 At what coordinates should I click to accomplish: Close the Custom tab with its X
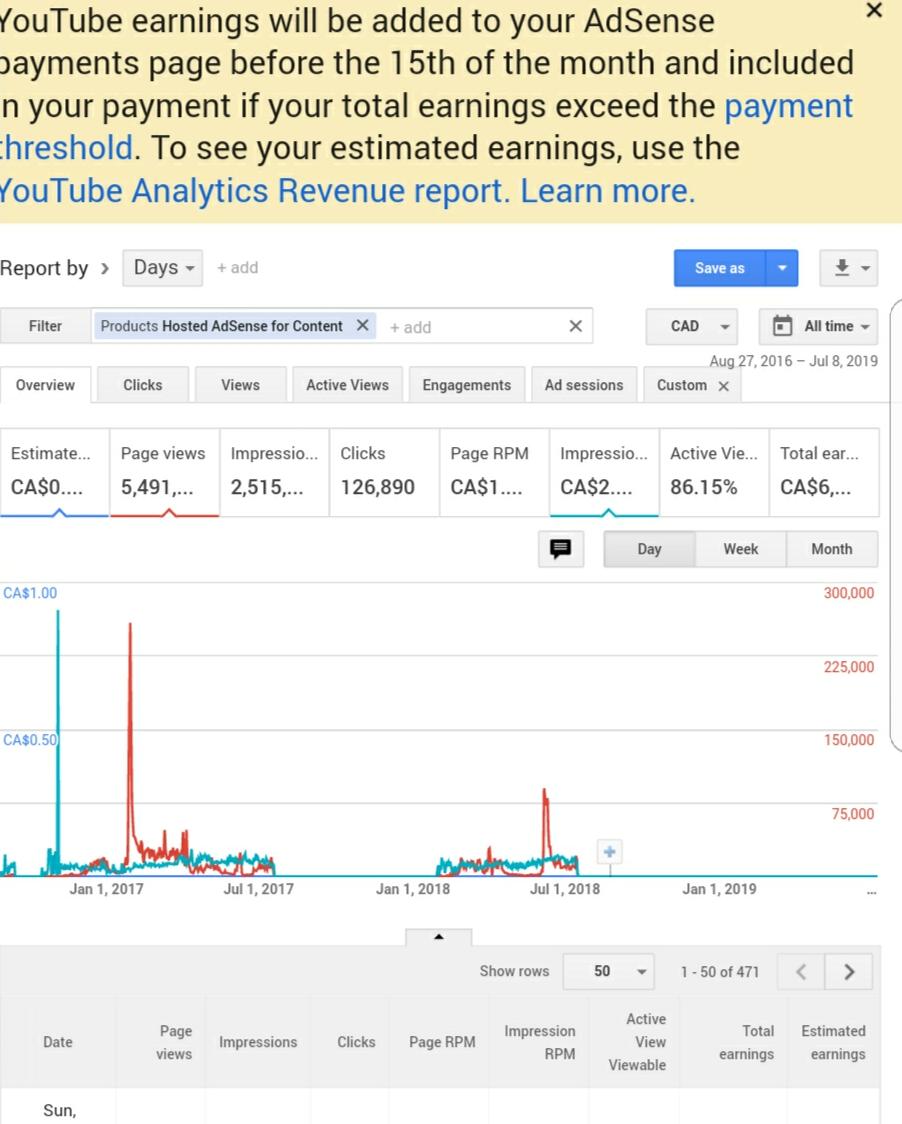[723, 386]
